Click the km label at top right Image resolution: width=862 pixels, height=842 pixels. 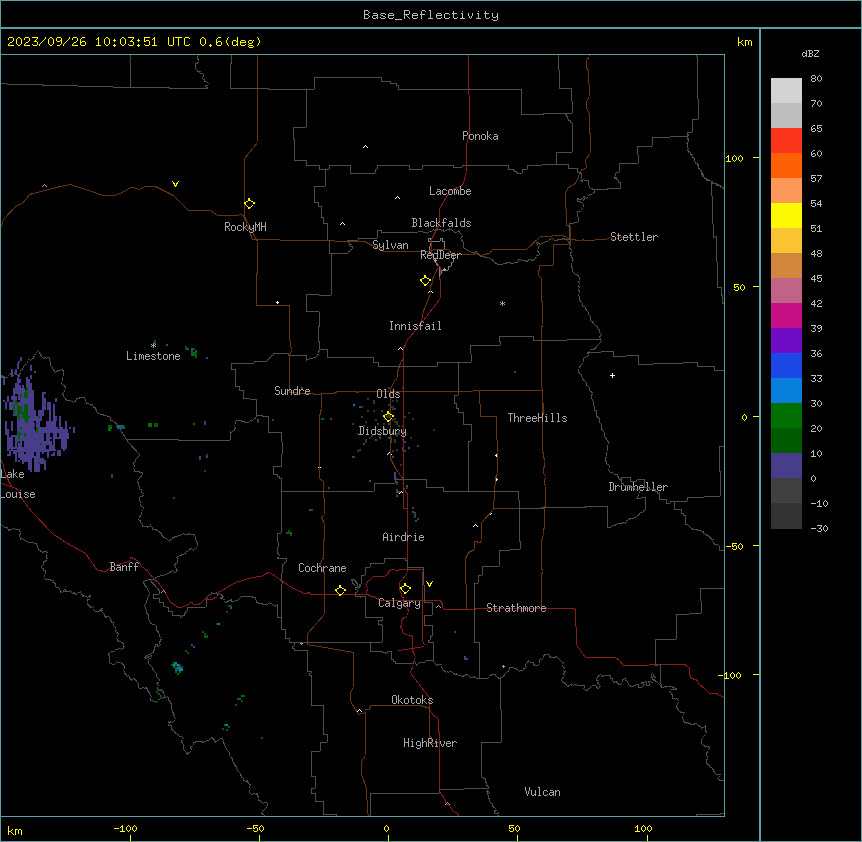[x=745, y=42]
